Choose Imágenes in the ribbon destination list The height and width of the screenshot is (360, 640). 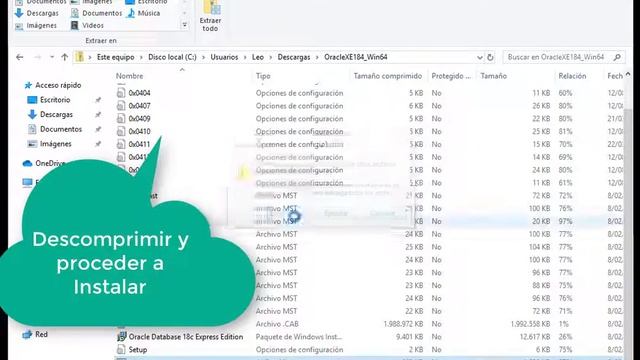[x=36, y=25]
